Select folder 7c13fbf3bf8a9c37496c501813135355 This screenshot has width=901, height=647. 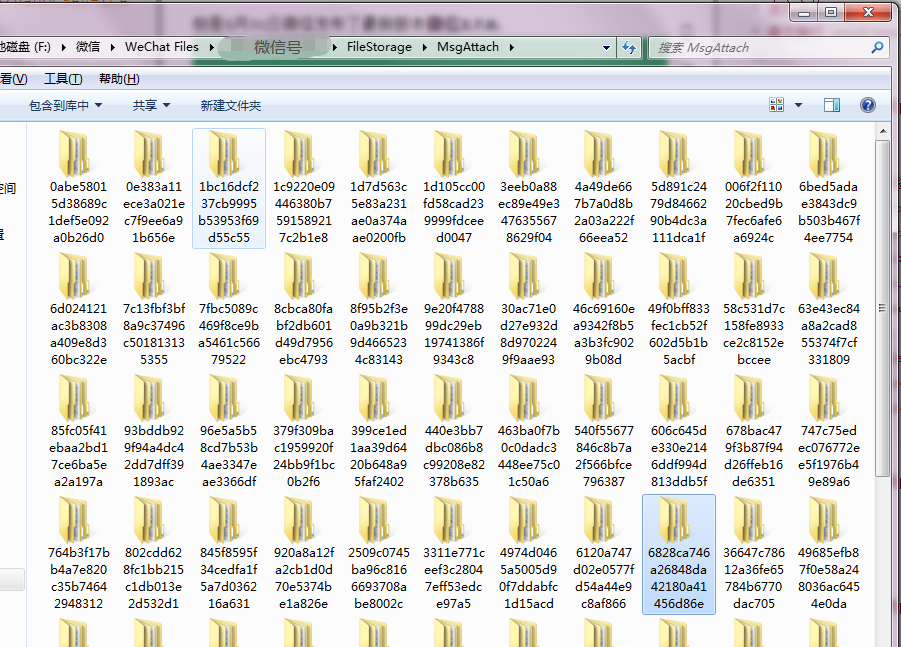tap(153, 310)
